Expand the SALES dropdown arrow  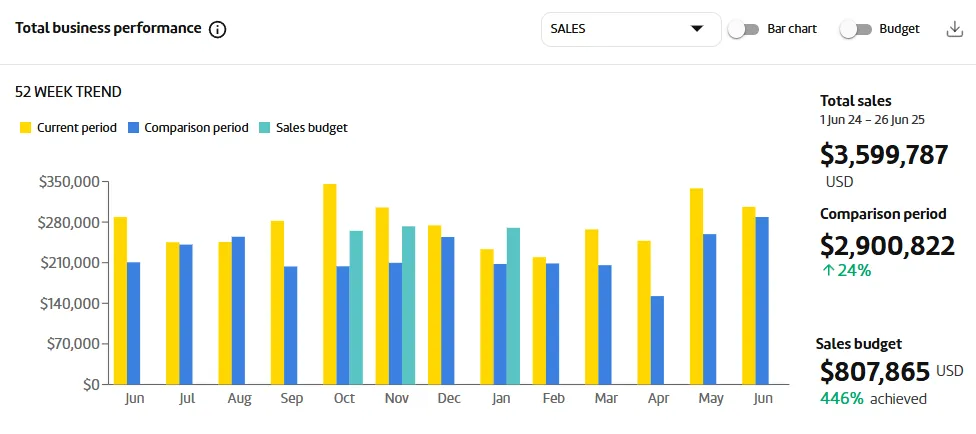tap(697, 29)
